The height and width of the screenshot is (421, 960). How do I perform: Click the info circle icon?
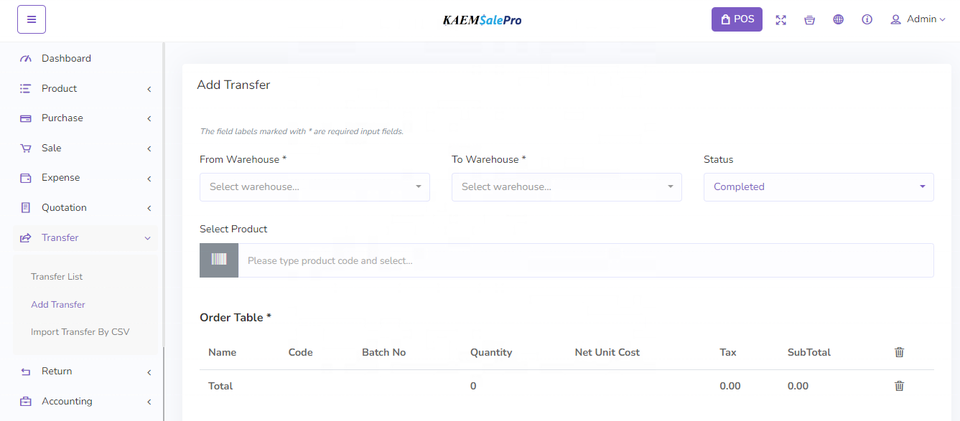[x=867, y=20]
